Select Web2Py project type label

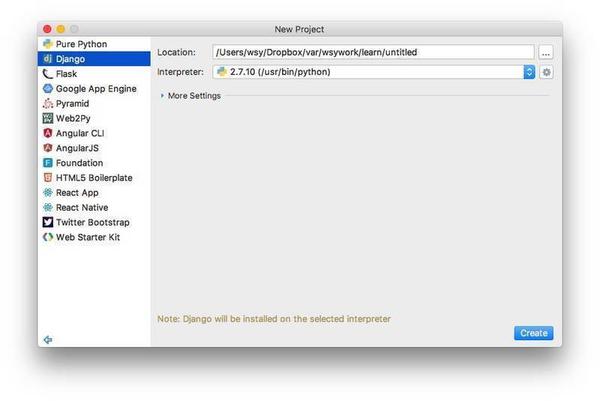pos(73,119)
